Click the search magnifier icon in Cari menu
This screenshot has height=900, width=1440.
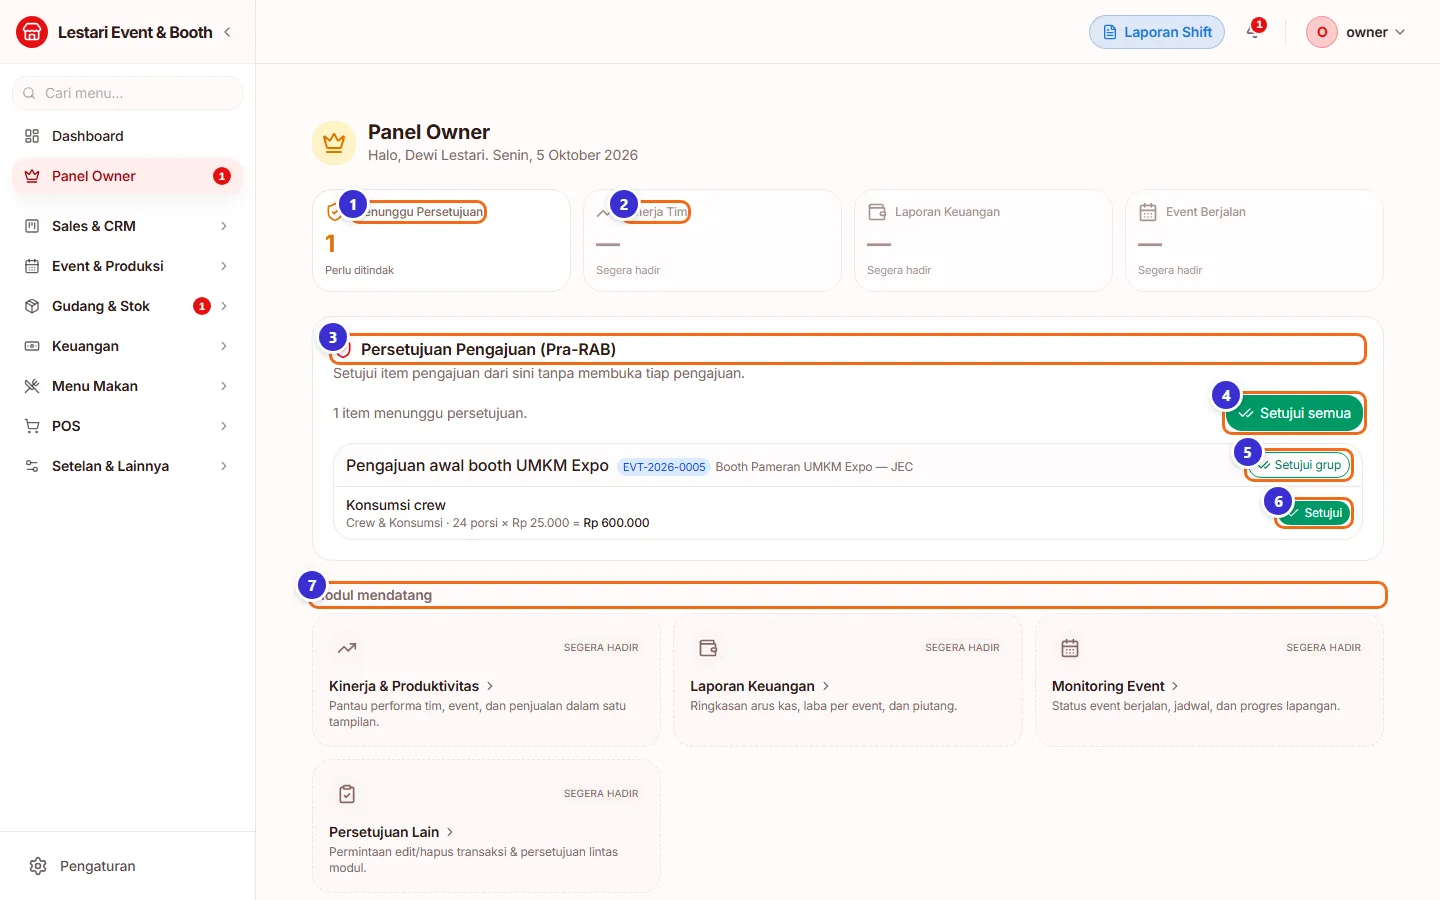coord(29,93)
